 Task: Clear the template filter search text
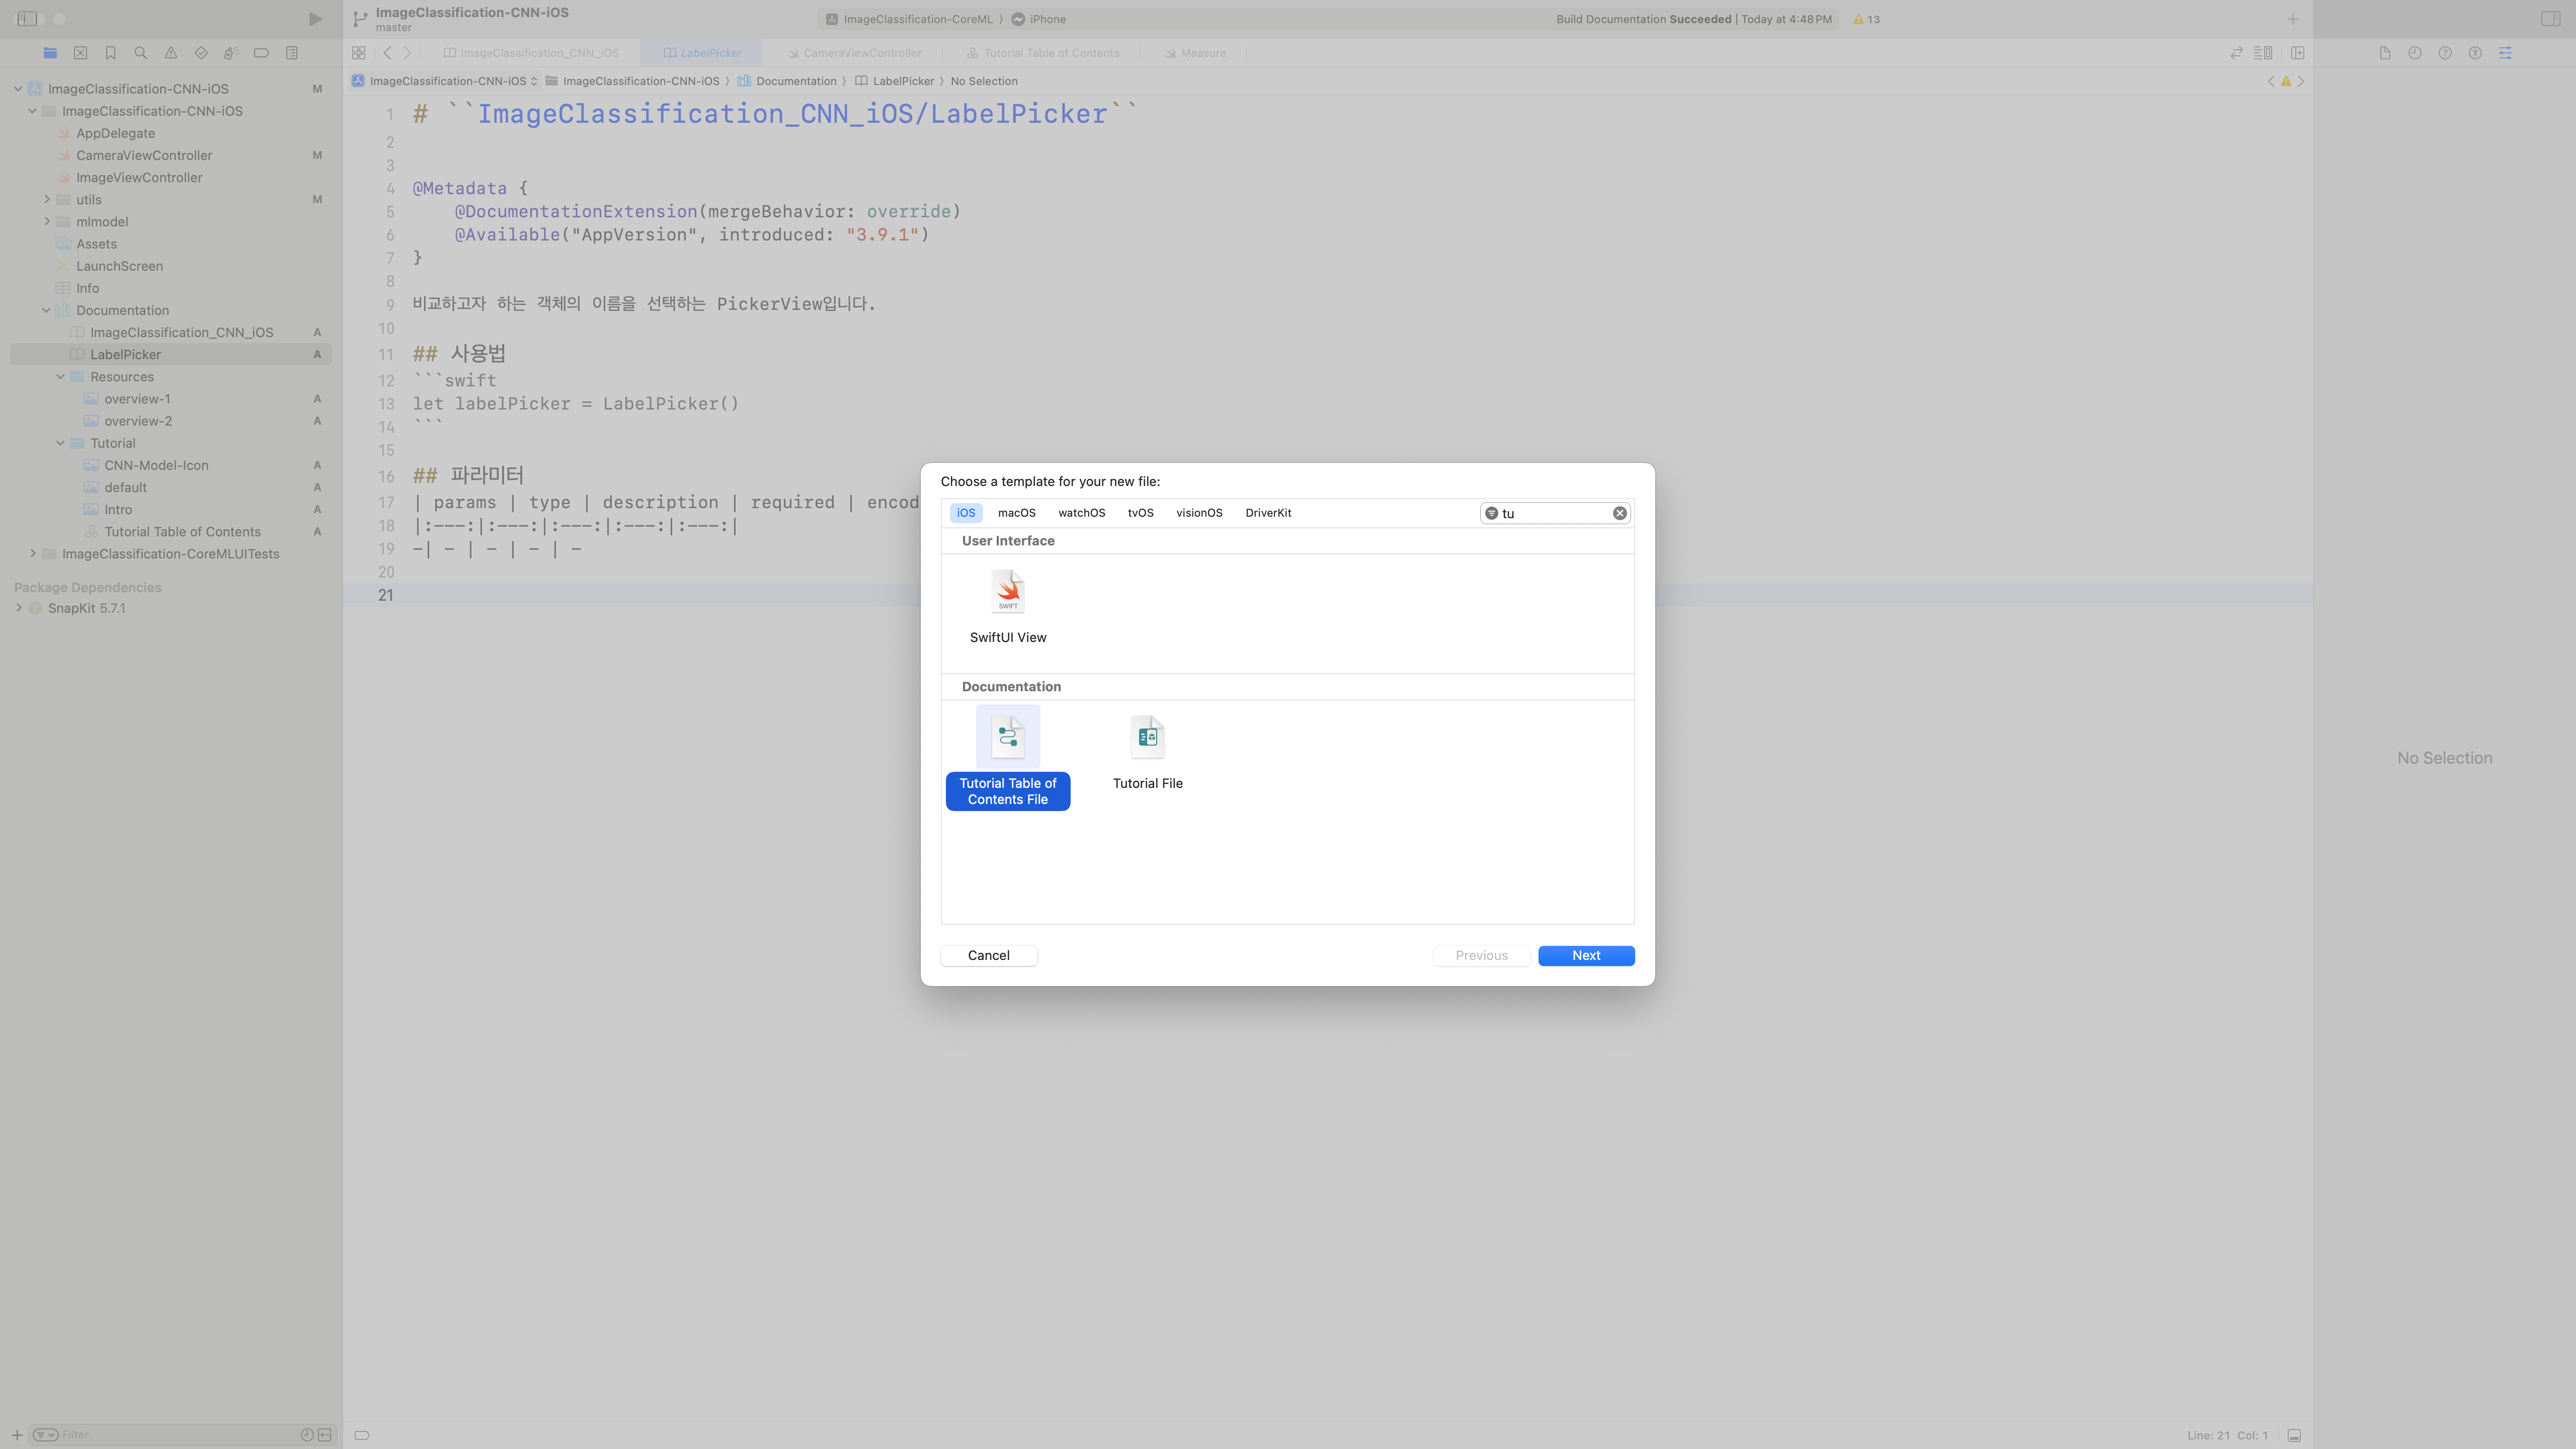point(1619,513)
